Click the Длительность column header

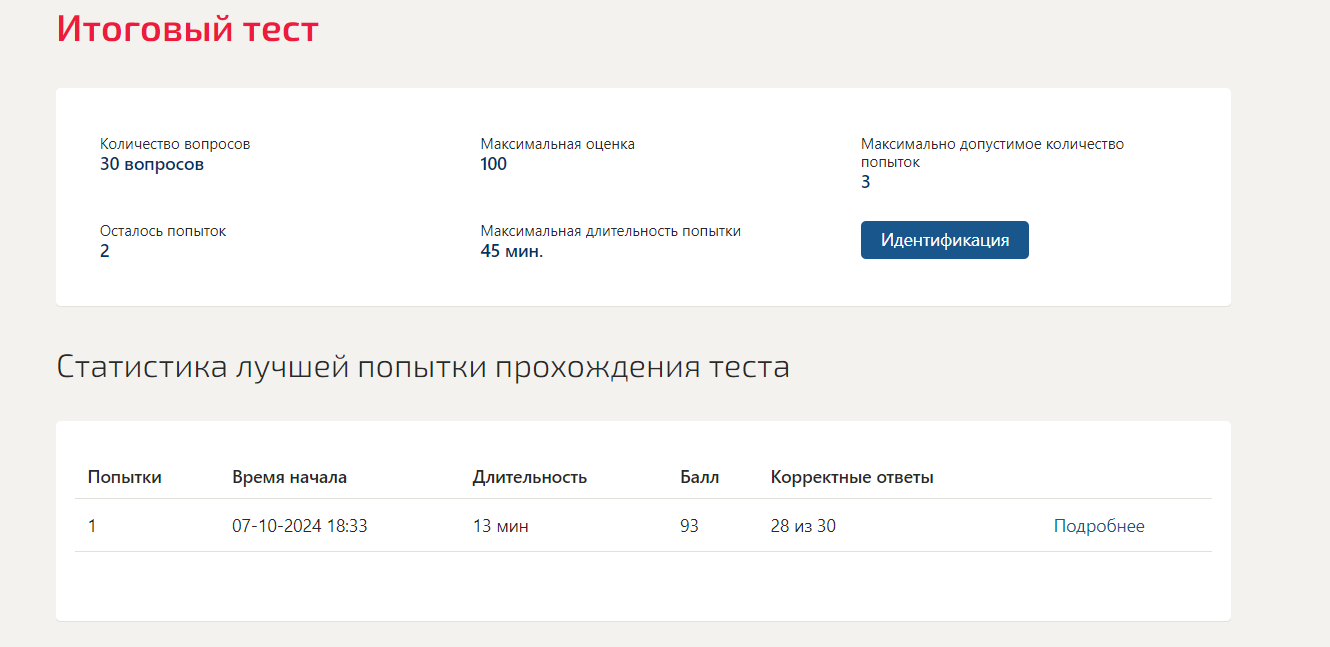coord(530,477)
